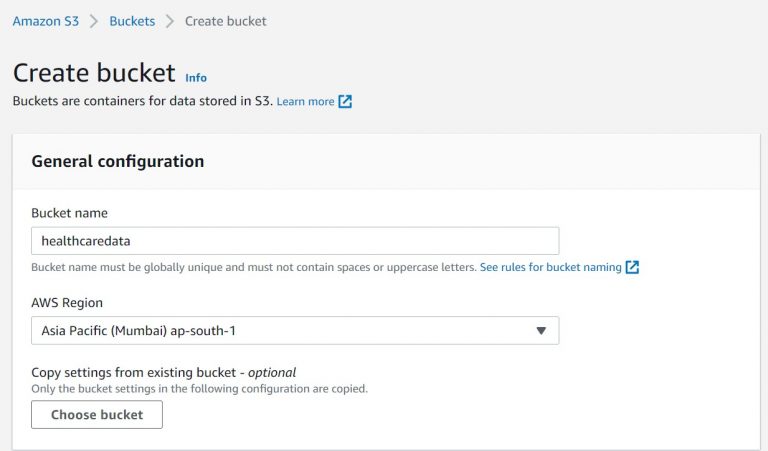The height and width of the screenshot is (451, 768).
Task: Click the General configuration section header
Action: (x=118, y=161)
